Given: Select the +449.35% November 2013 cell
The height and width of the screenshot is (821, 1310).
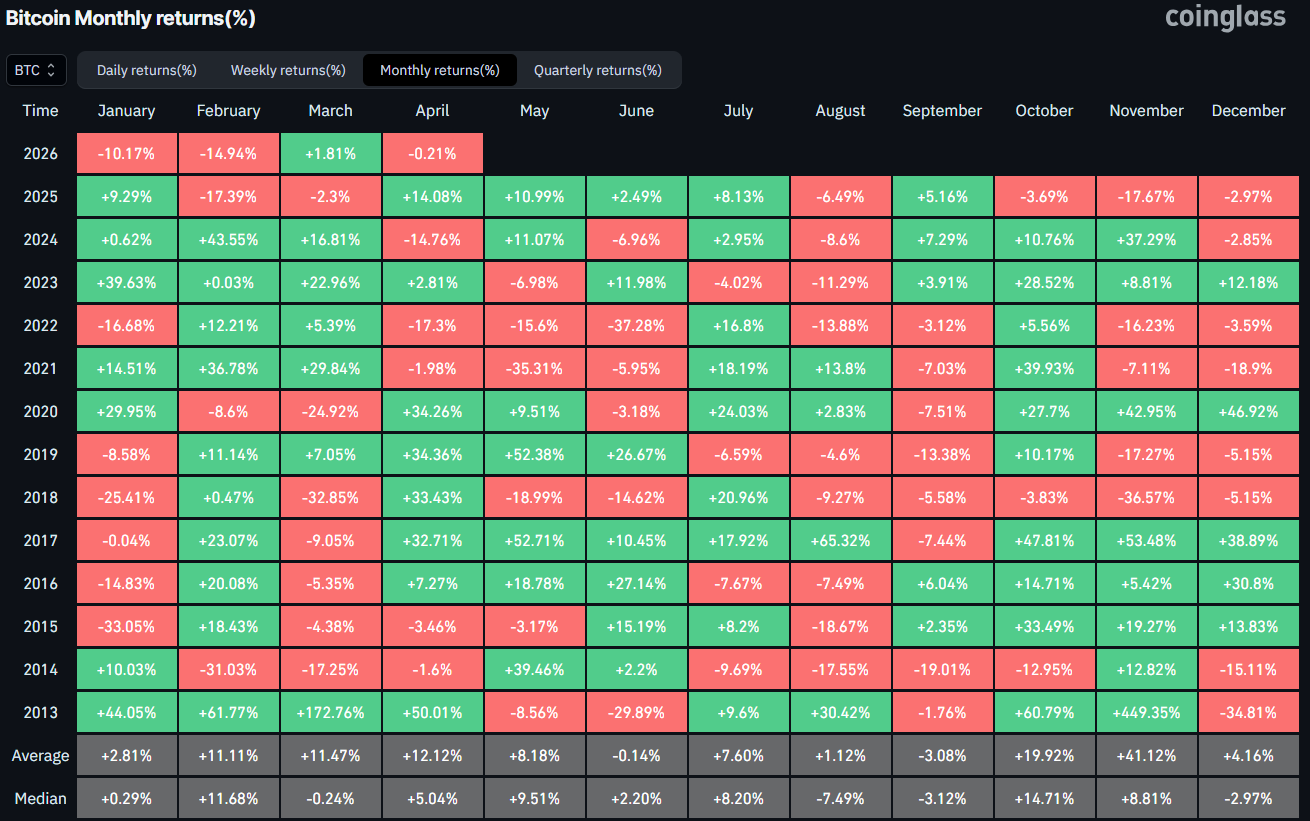Looking at the screenshot, I should click(1146, 712).
